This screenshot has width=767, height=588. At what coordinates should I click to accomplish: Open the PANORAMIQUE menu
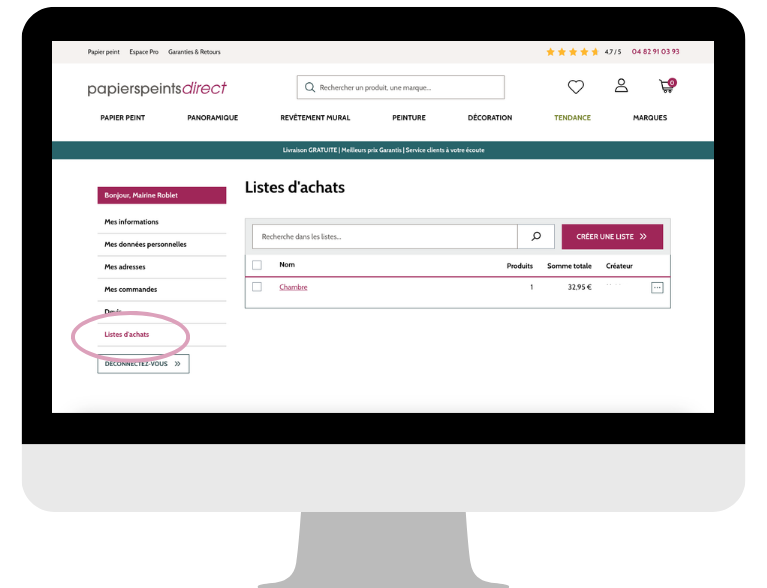(212, 118)
